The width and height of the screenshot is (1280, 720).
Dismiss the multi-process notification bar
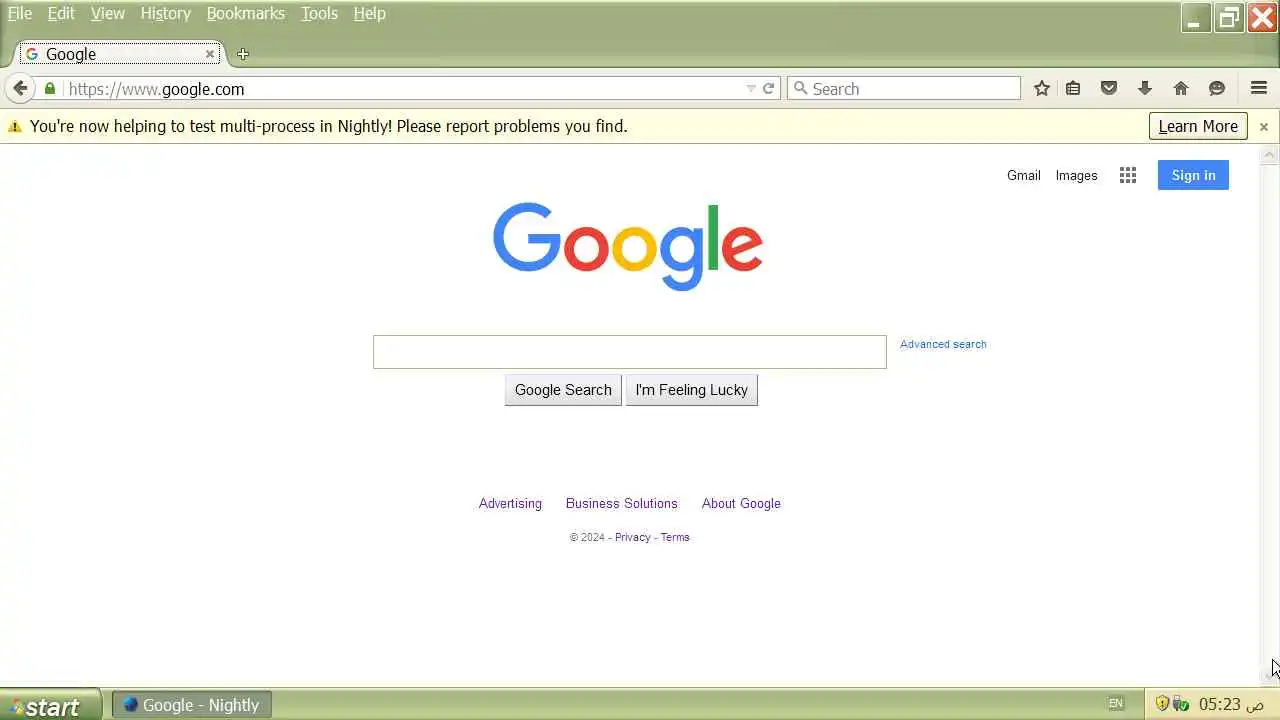[x=1264, y=127]
